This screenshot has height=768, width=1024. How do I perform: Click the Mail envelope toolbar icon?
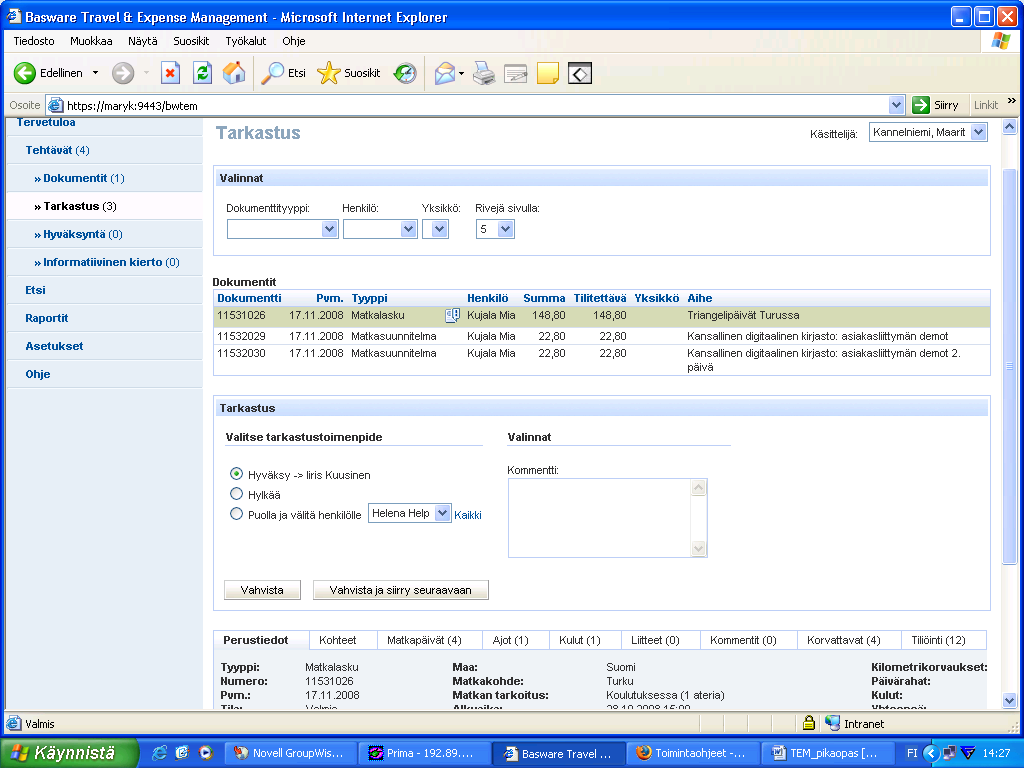[445, 73]
